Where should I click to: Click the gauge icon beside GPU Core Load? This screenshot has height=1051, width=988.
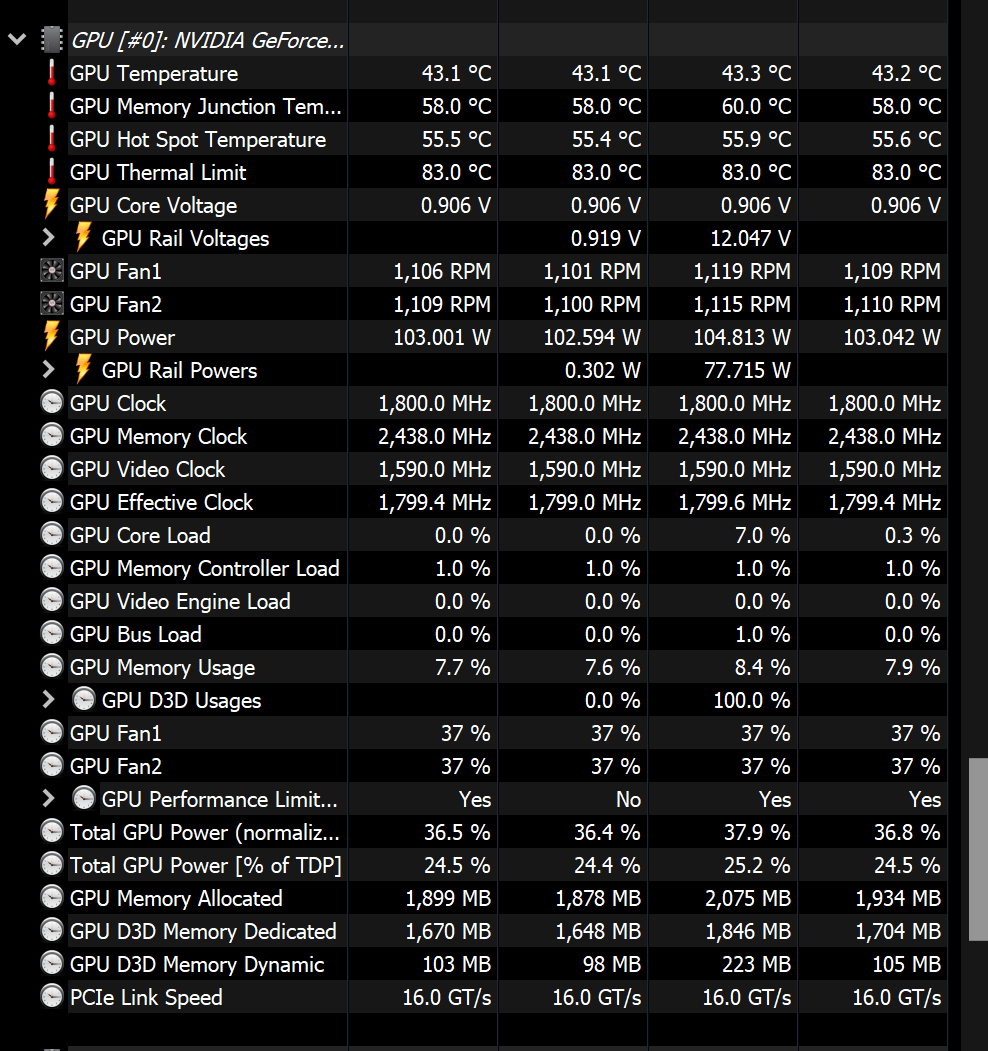pyautogui.click(x=52, y=535)
